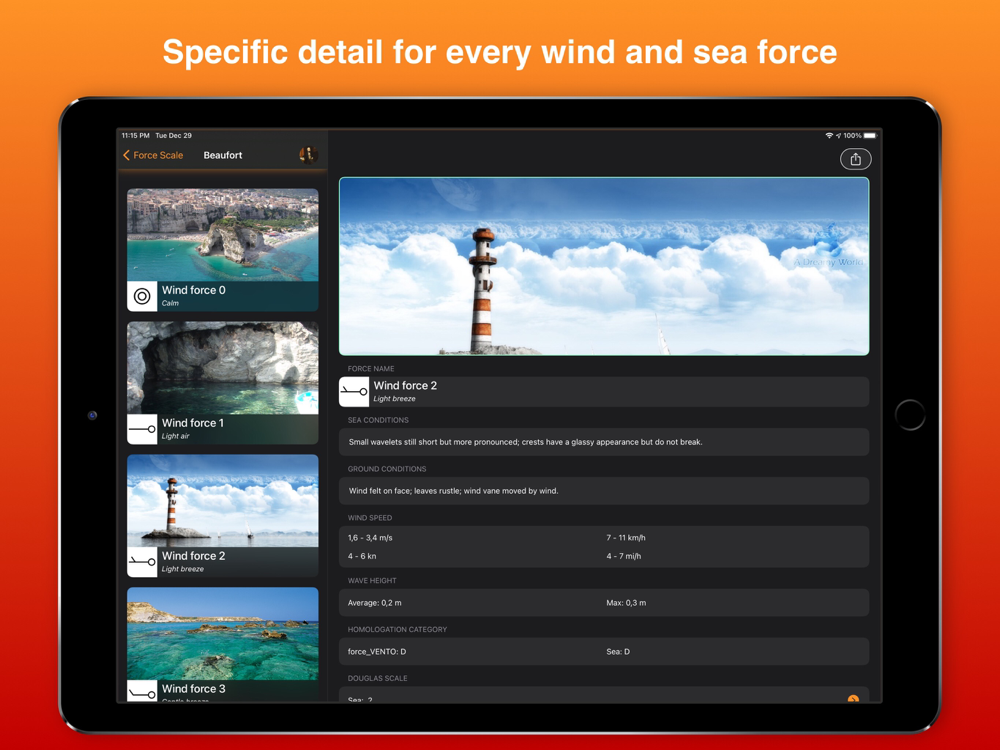Screen dimensions: 1000x750
Task: Click the Wi-Fi status icon
Action: [x=829, y=136]
